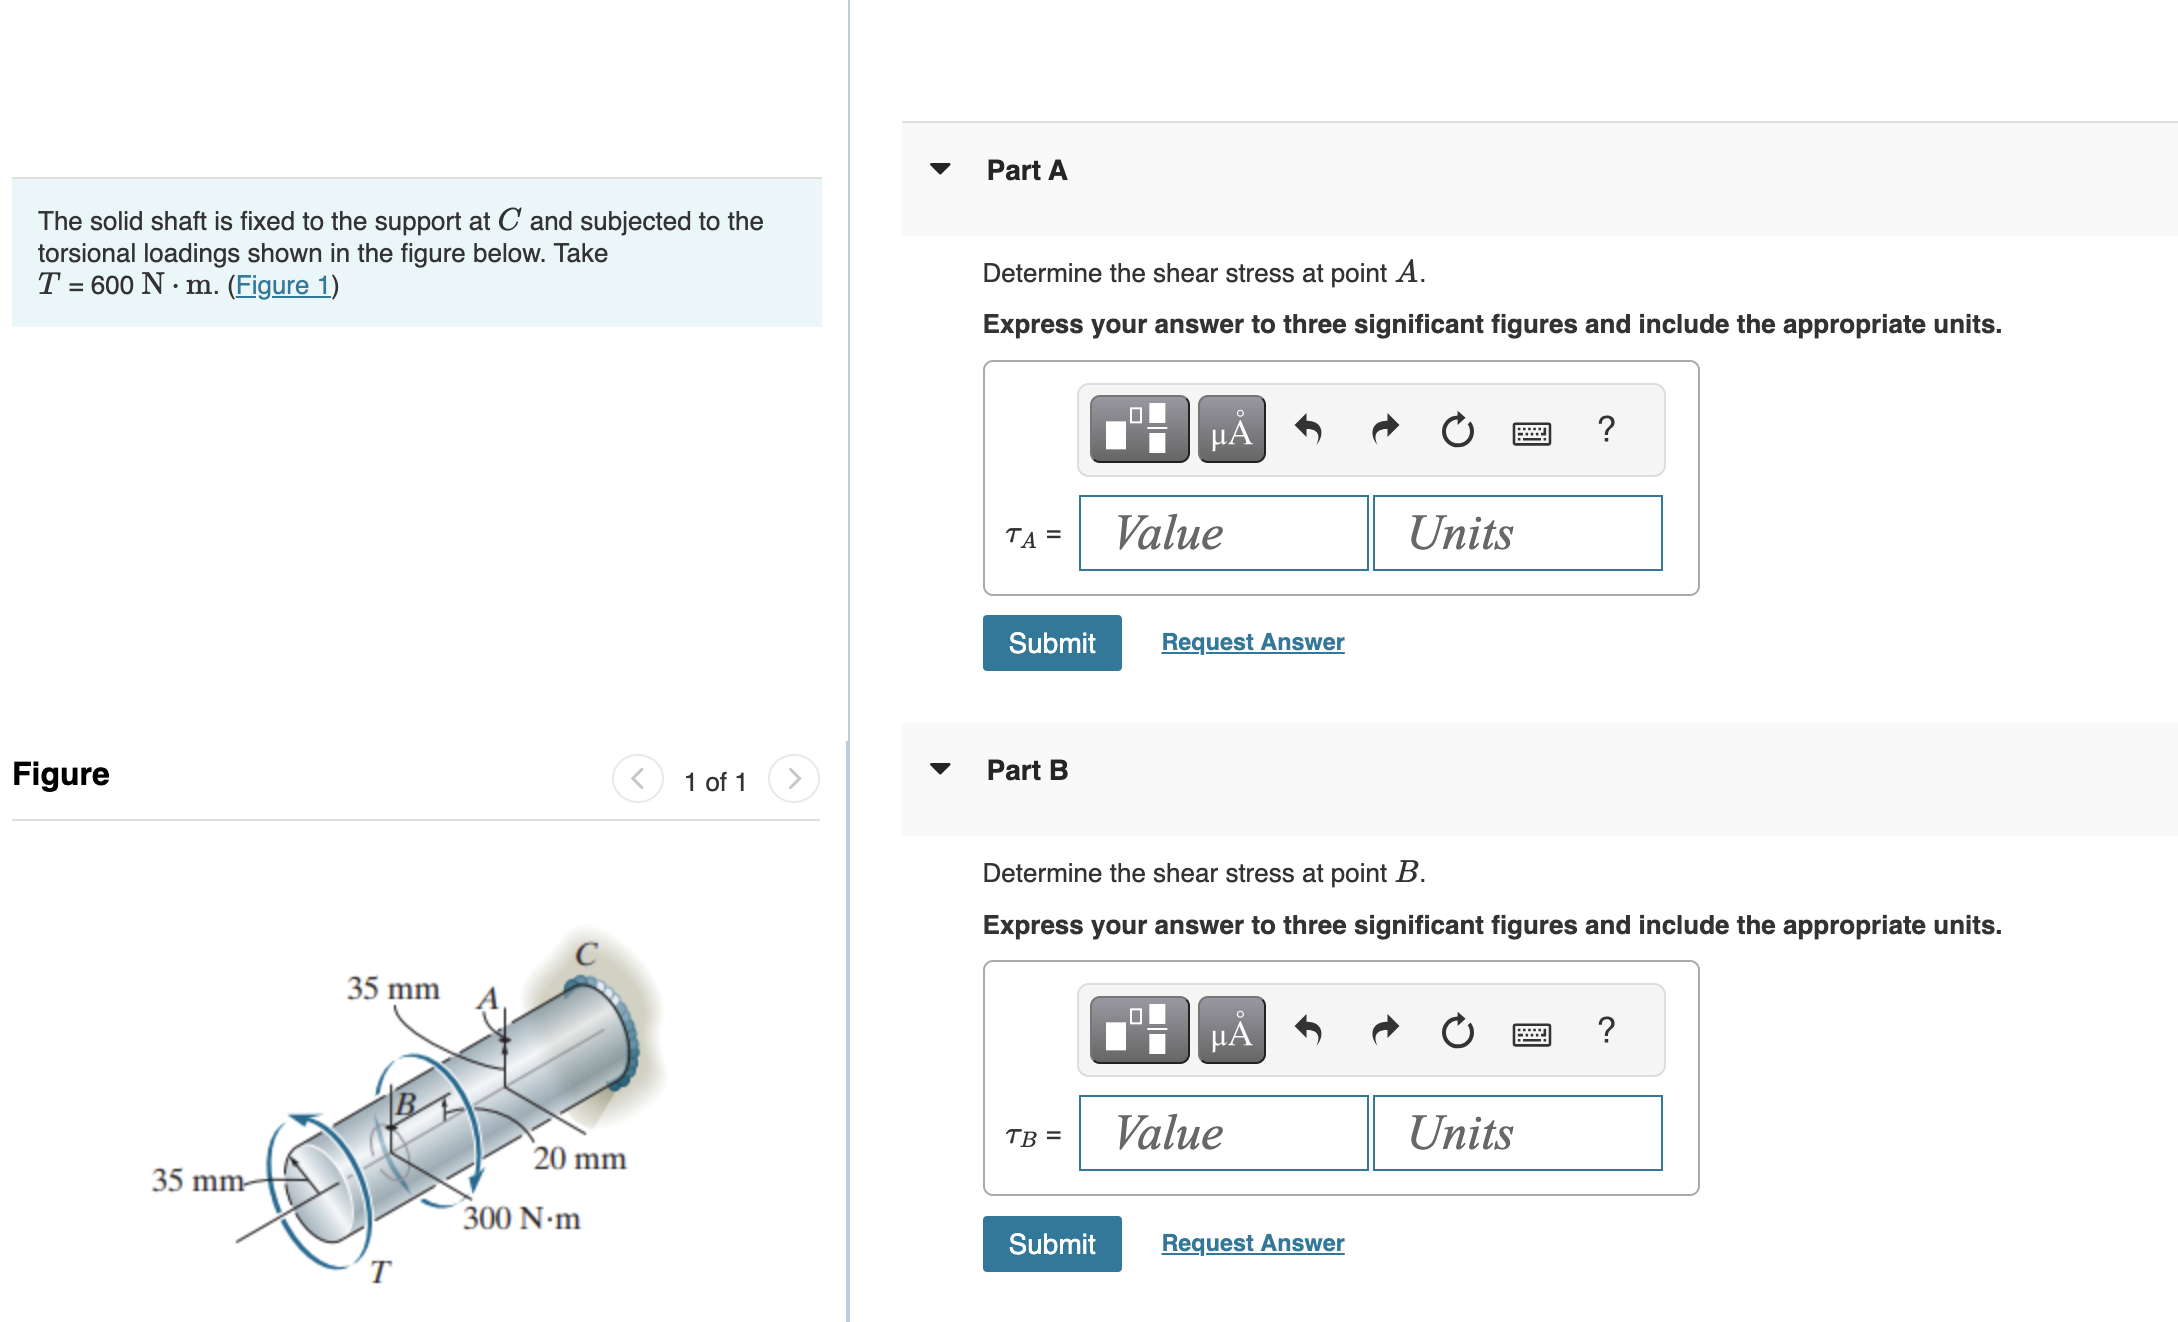The width and height of the screenshot is (2178, 1322).
Task: Open templates palette in Part A toolbar
Action: pyautogui.click(x=1139, y=429)
